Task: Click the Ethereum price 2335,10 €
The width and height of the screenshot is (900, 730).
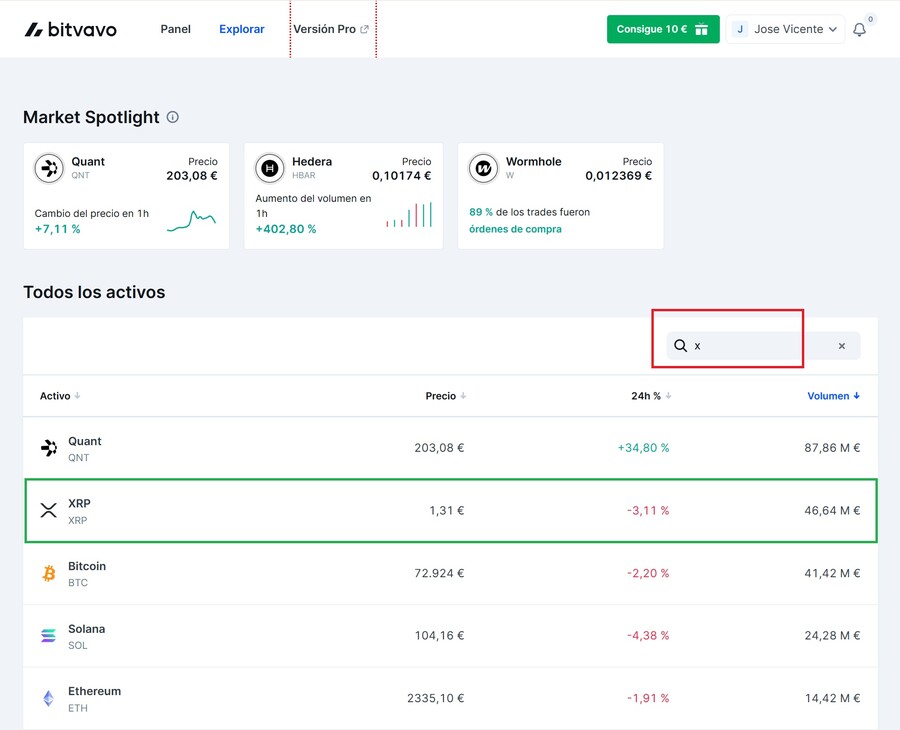Action: click(x=436, y=698)
